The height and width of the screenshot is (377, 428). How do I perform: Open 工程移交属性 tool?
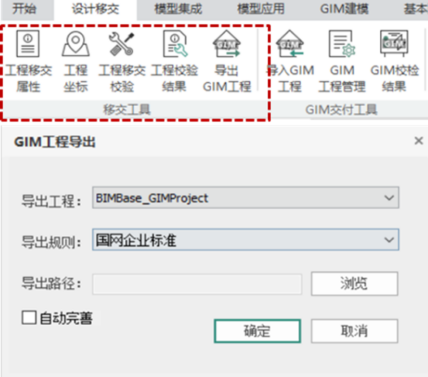pyautogui.click(x=28, y=61)
